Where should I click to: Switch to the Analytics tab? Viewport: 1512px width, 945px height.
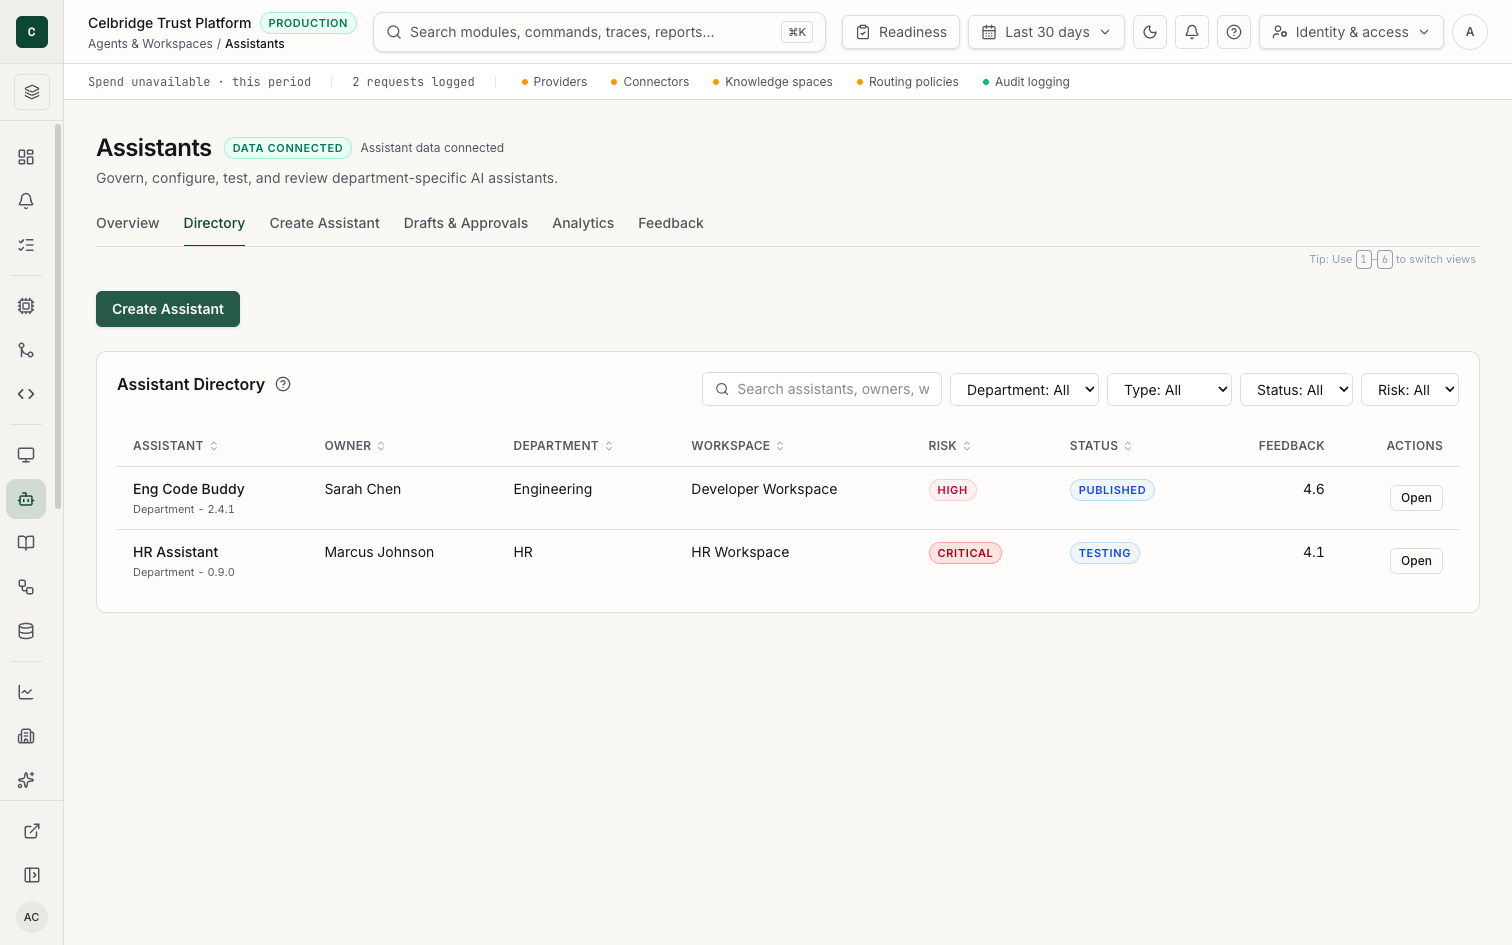point(583,223)
